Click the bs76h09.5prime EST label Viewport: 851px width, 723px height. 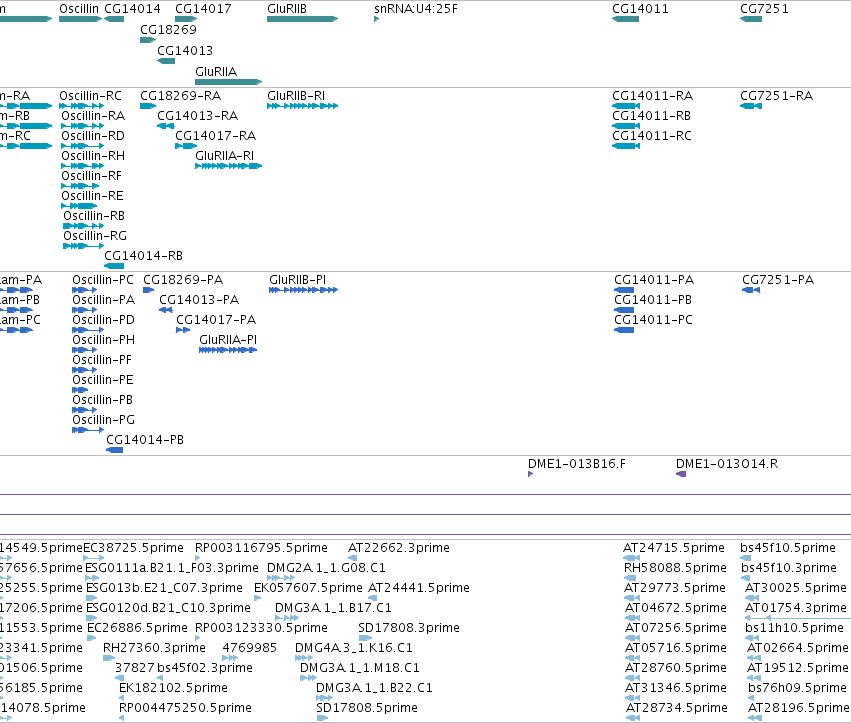[x=797, y=688]
